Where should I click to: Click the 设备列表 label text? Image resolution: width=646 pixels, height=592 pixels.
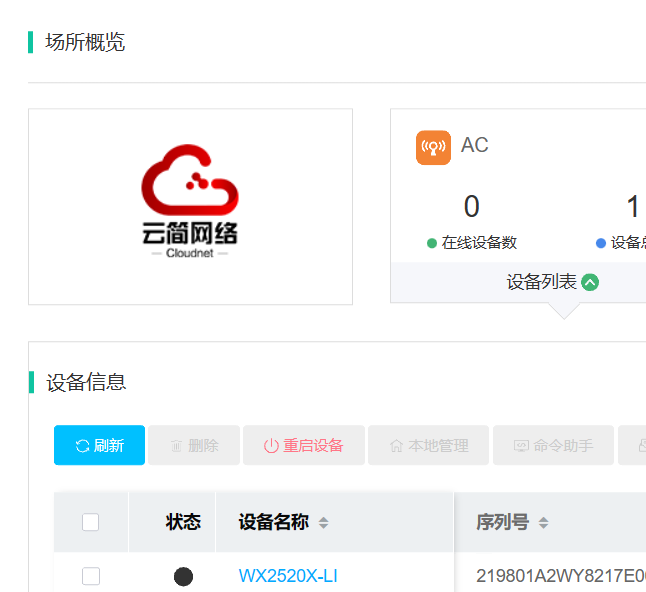(541, 282)
